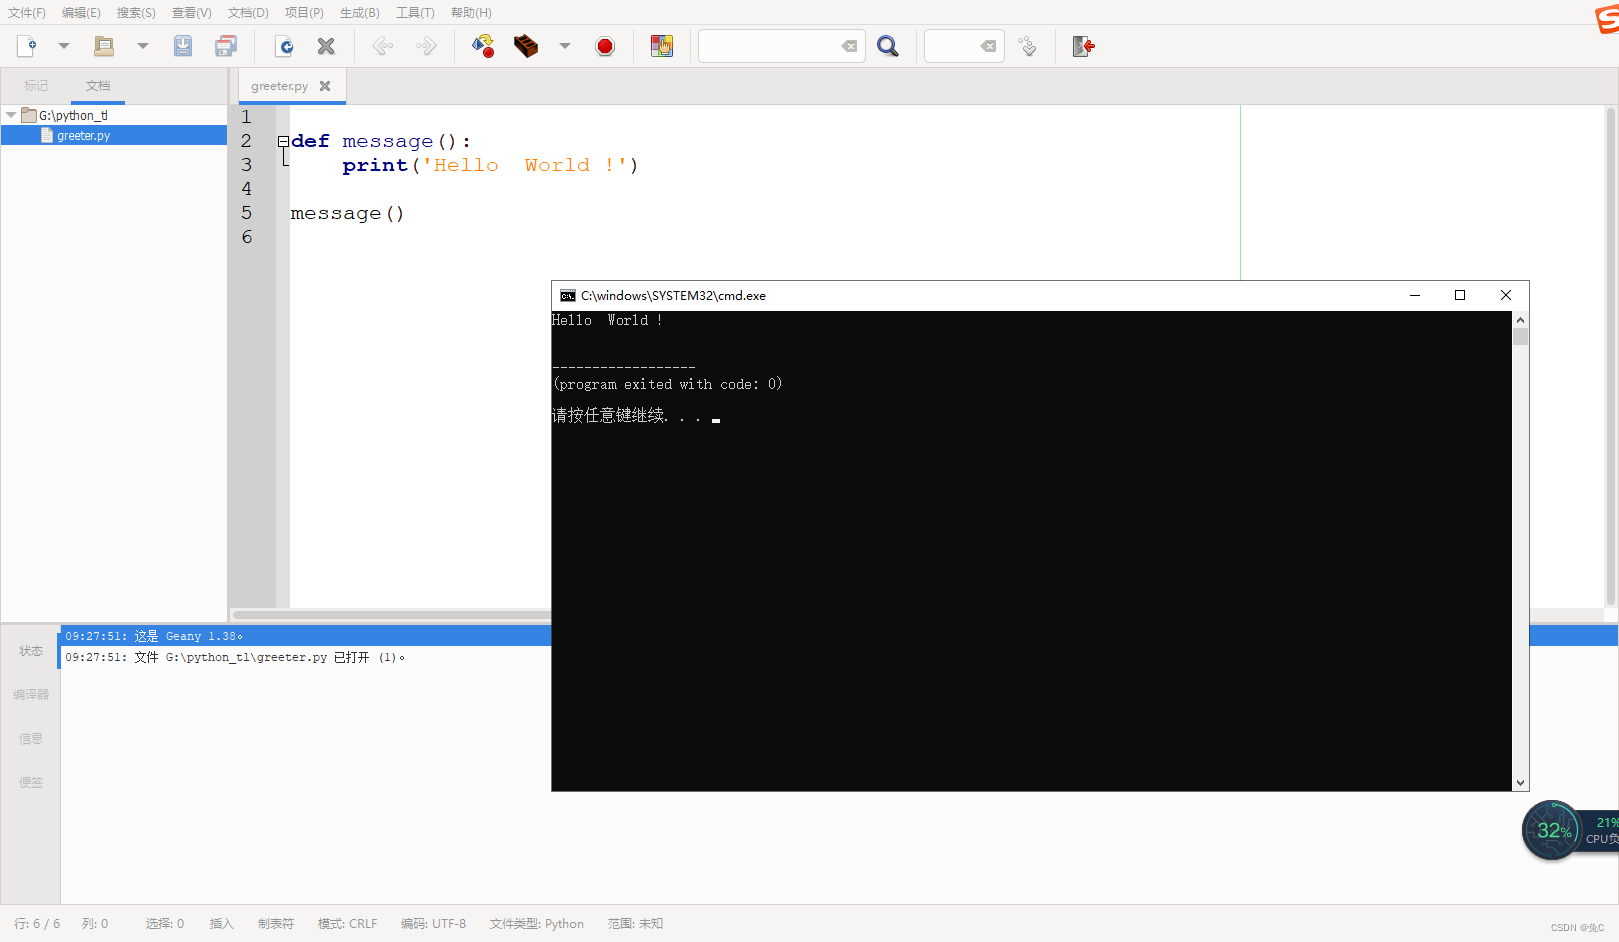Click the 32% memory usage widget
Image resolution: width=1619 pixels, height=942 pixels.
(1552, 830)
